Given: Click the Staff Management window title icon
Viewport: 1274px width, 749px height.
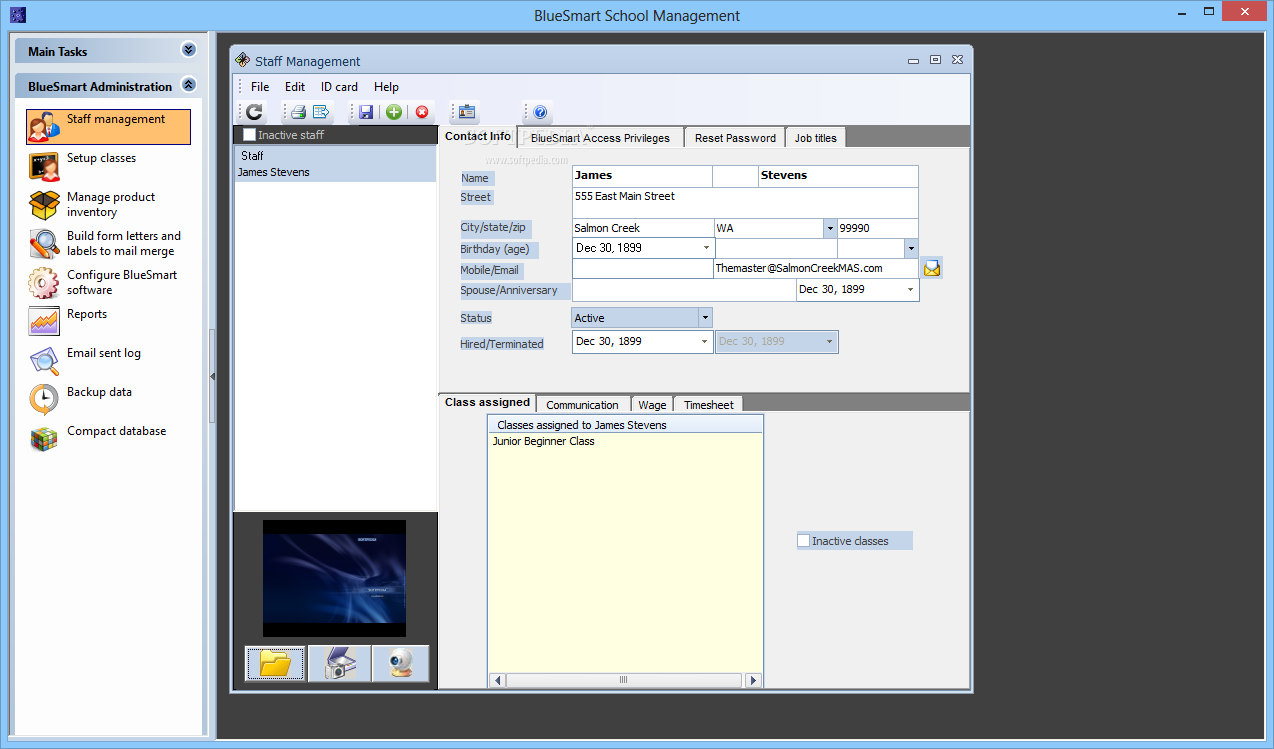Looking at the screenshot, I should point(242,60).
